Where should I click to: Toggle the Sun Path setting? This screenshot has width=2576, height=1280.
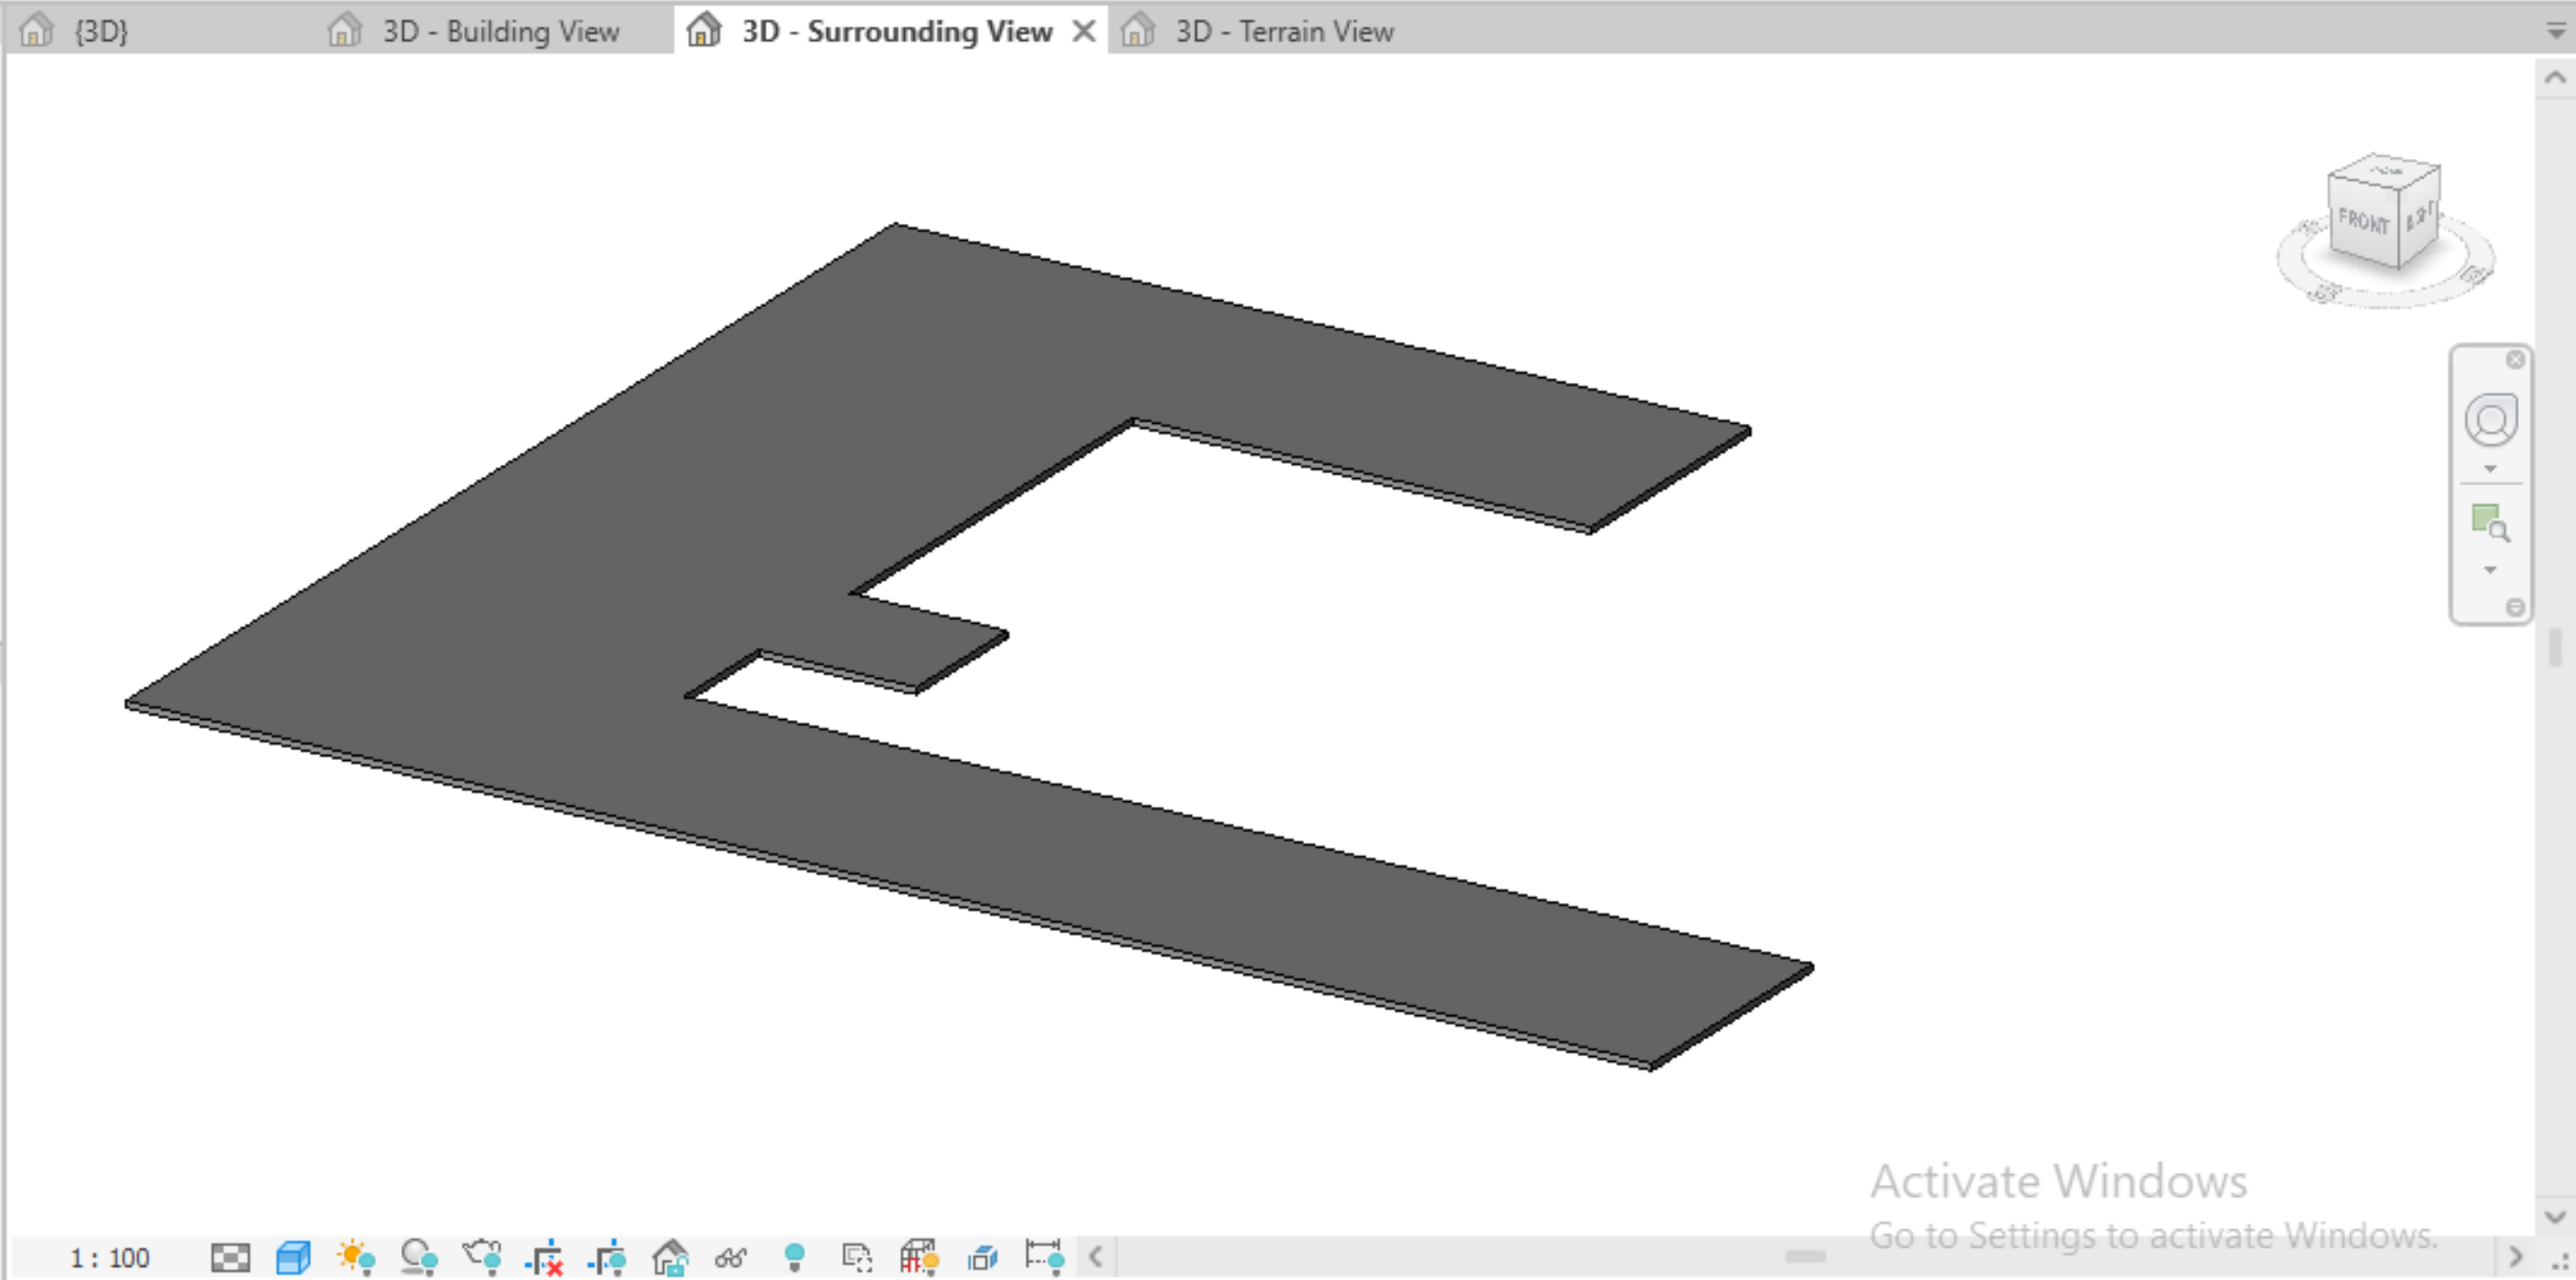pyautogui.click(x=356, y=1257)
